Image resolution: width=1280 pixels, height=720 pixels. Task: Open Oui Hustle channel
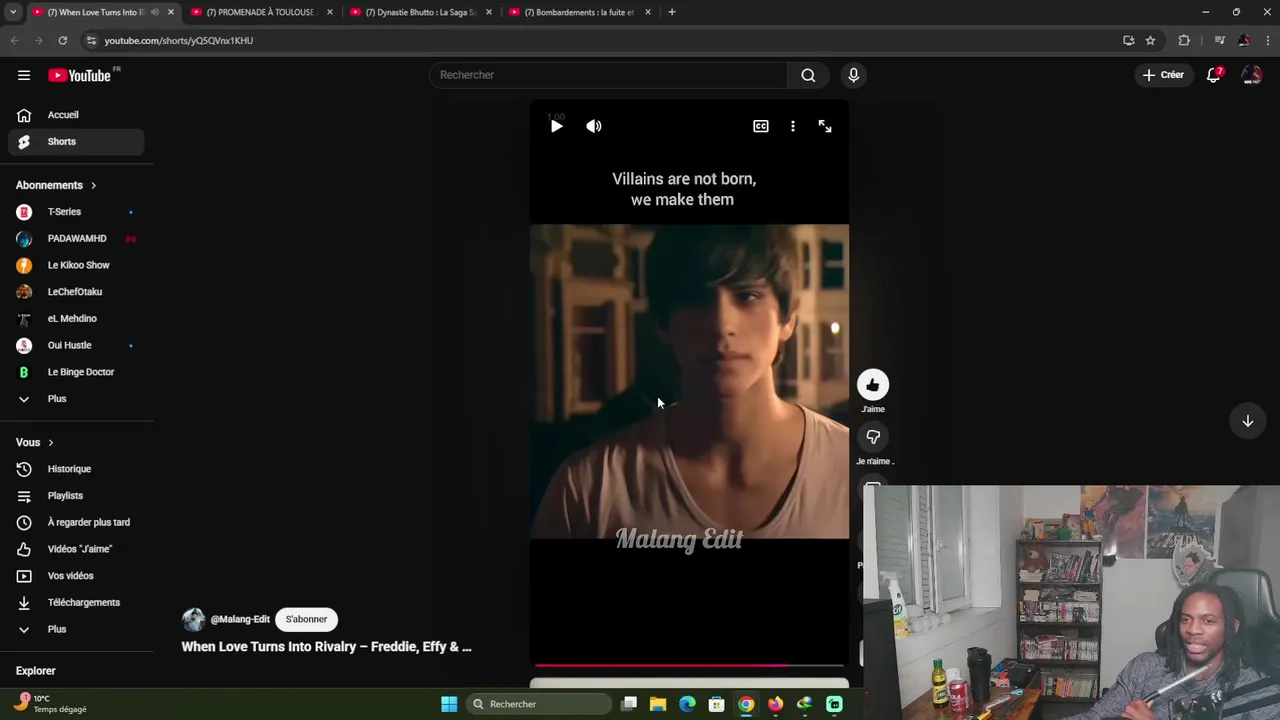(x=76, y=345)
